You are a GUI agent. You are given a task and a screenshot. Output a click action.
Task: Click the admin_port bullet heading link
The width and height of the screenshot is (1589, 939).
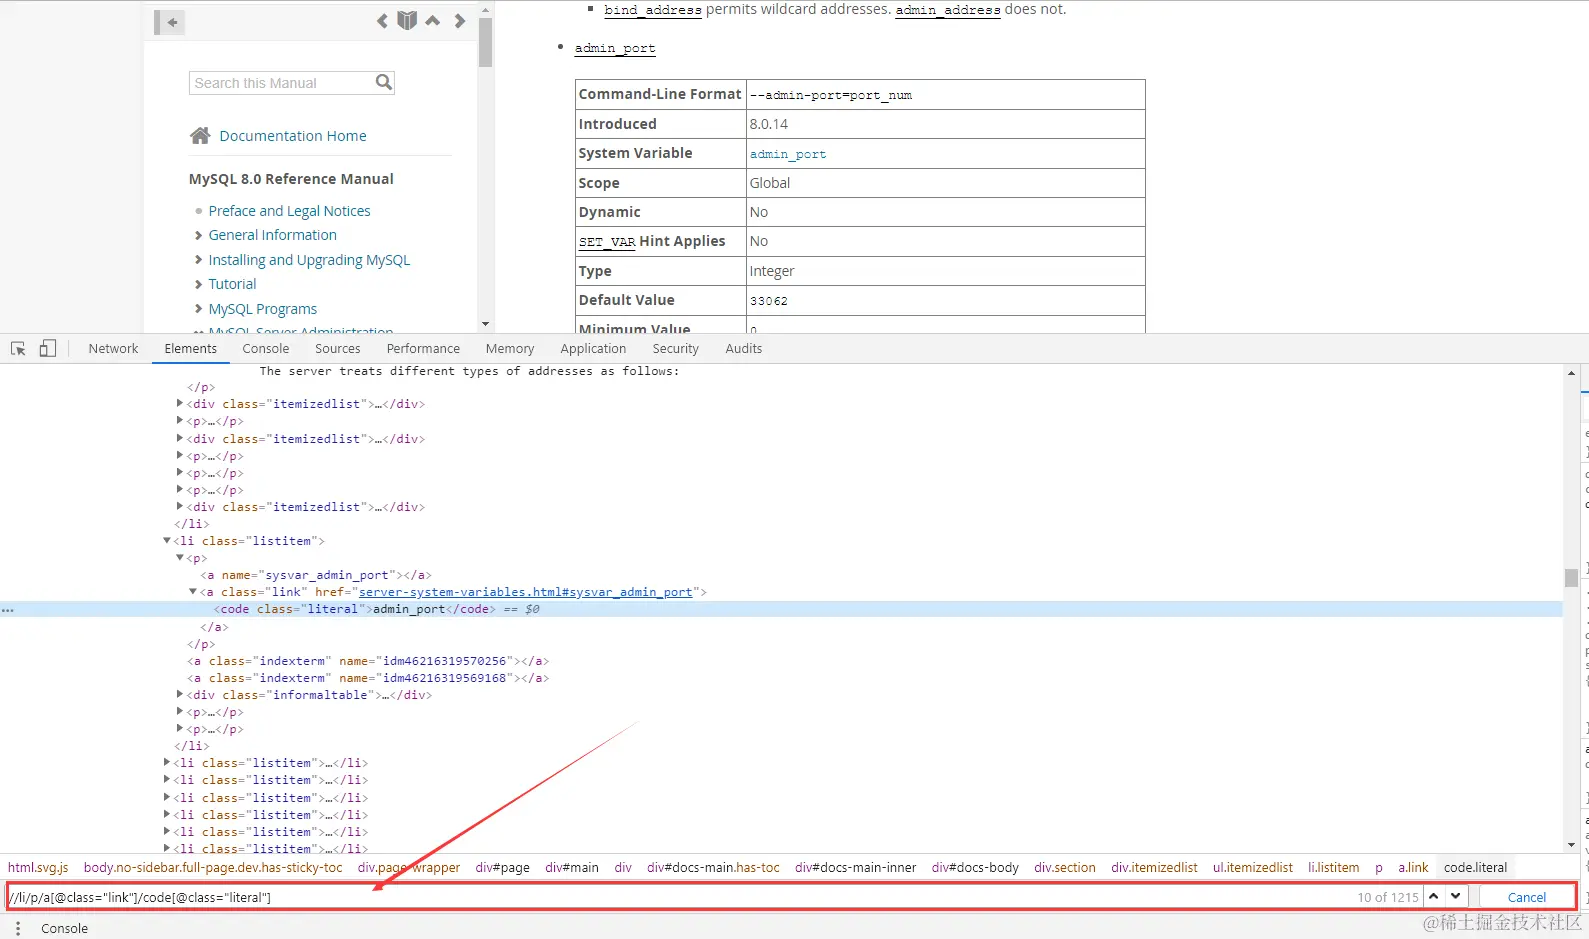[x=615, y=48]
